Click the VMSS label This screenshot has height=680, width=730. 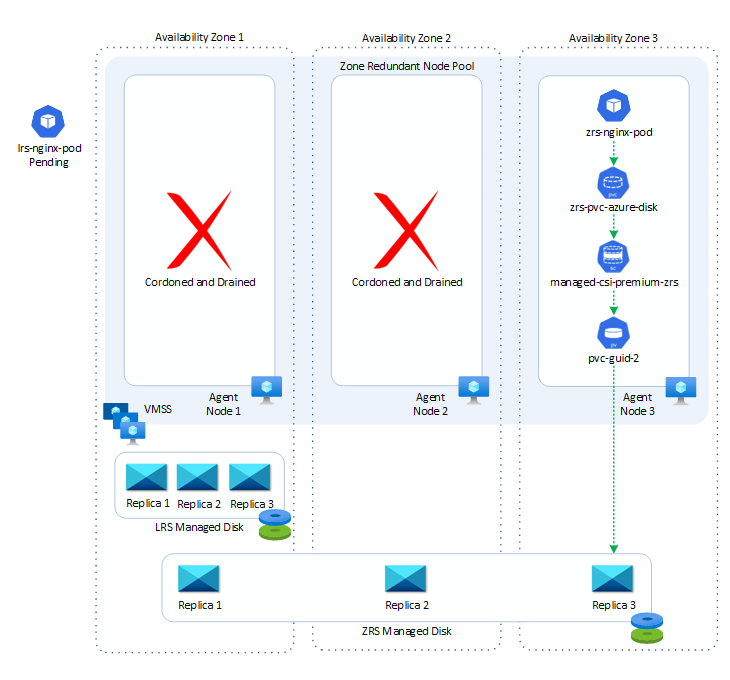[x=158, y=409]
